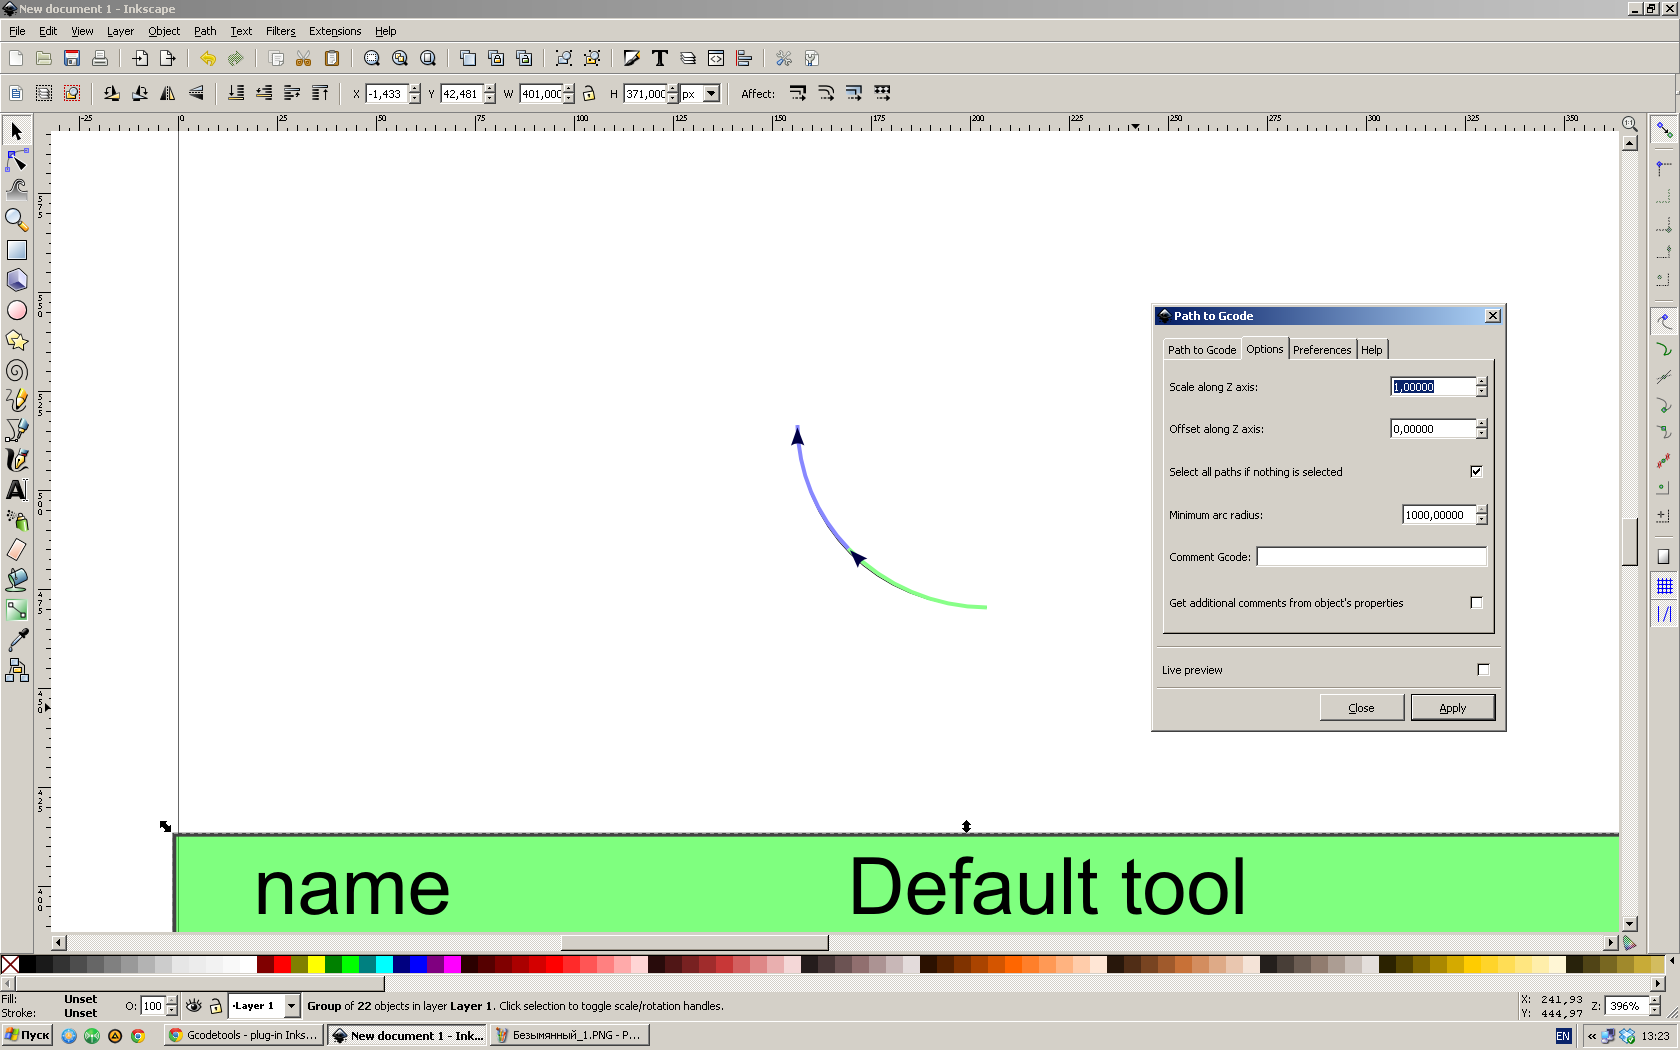The height and width of the screenshot is (1050, 1680).
Task: Select the Rectangle tool
Action: click(17, 250)
